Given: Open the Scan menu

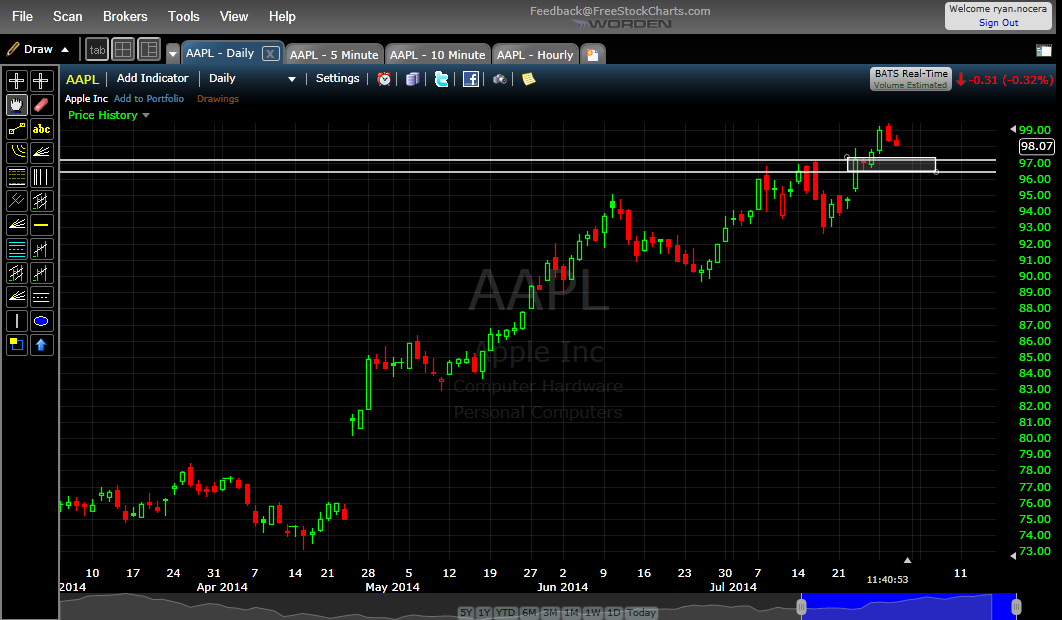Looking at the screenshot, I should coord(68,16).
